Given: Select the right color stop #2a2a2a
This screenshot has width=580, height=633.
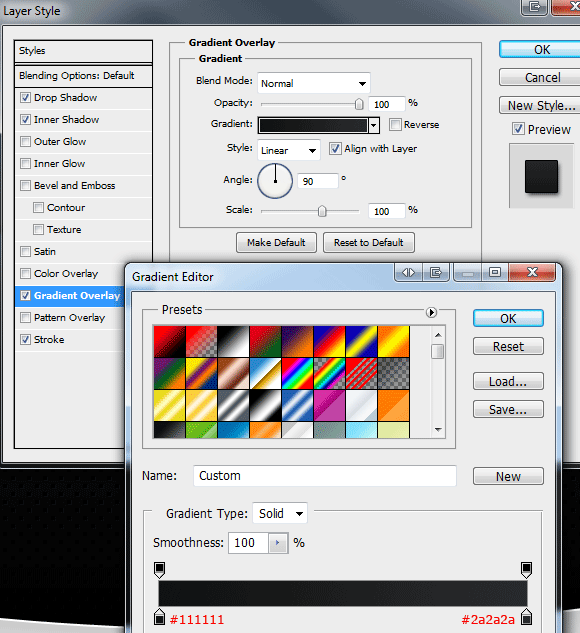Looking at the screenshot, I should pyautogui.click(x=526, y=617).
